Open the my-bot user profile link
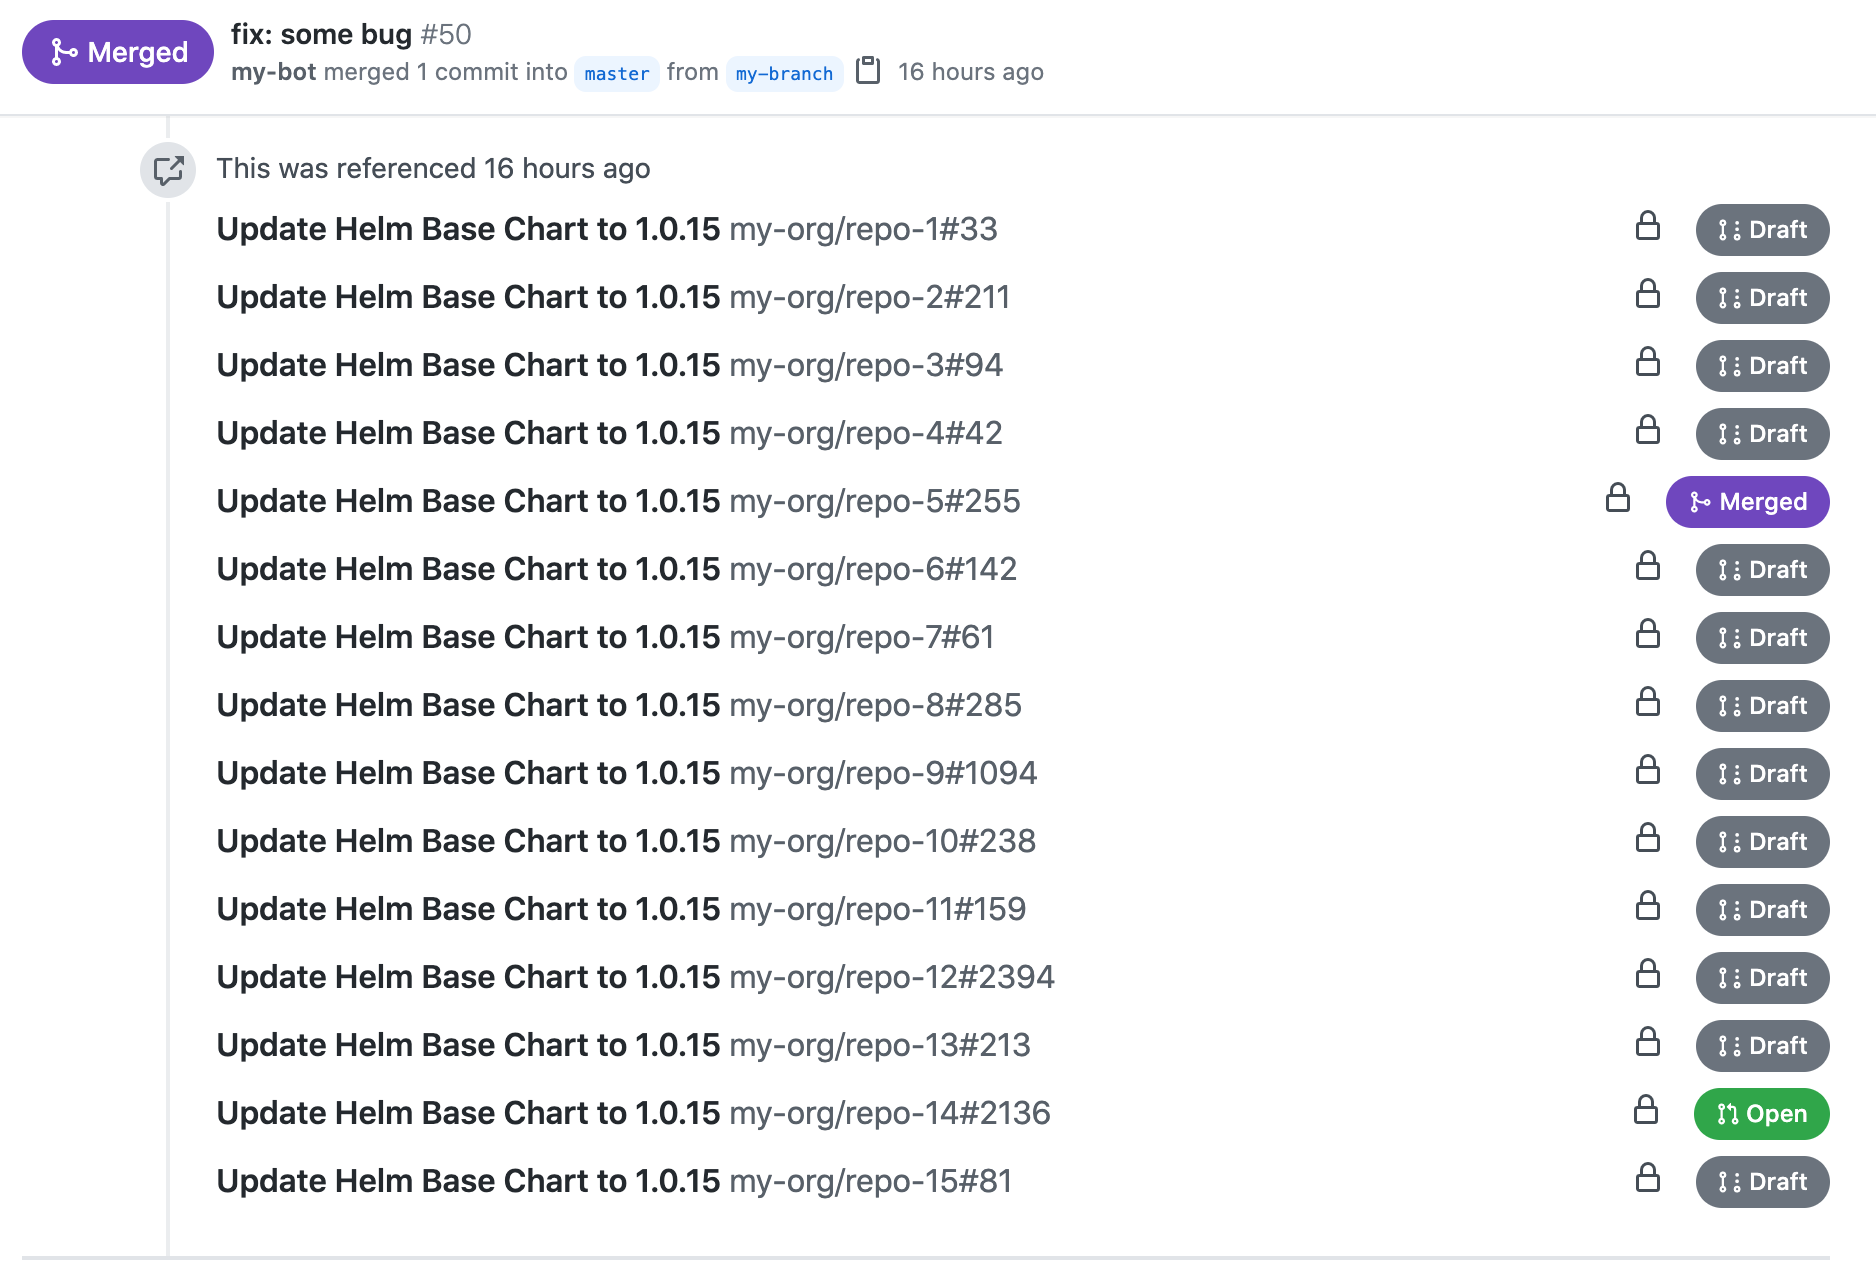 click(x=273, y=72)
